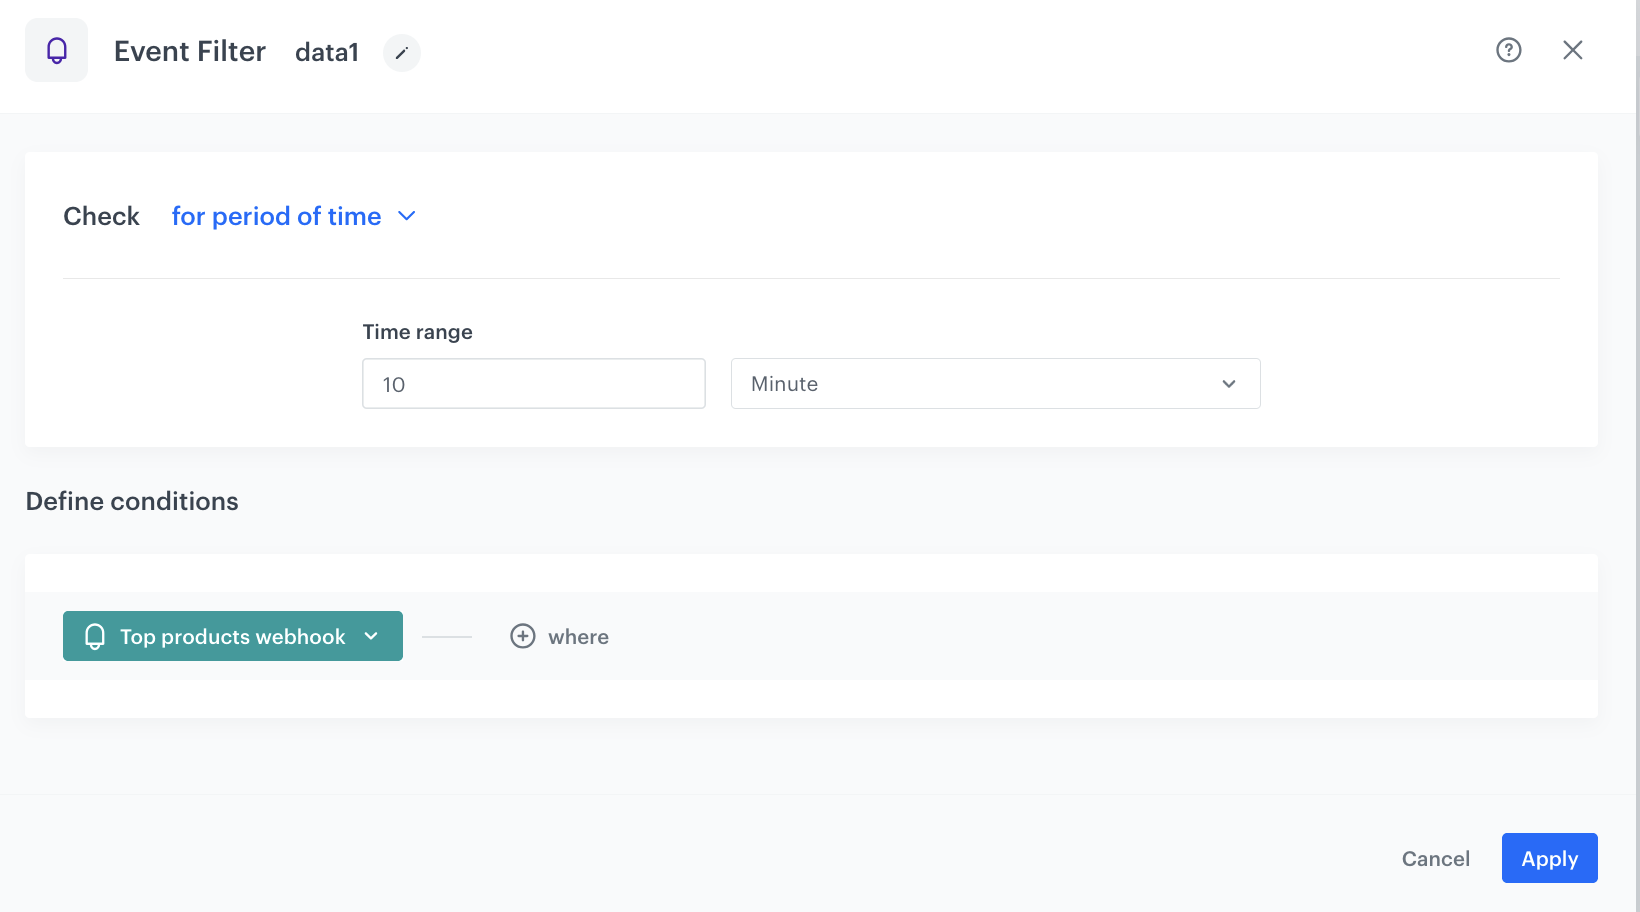Open the Minute time unit dropdown

[x=996, y=383]
